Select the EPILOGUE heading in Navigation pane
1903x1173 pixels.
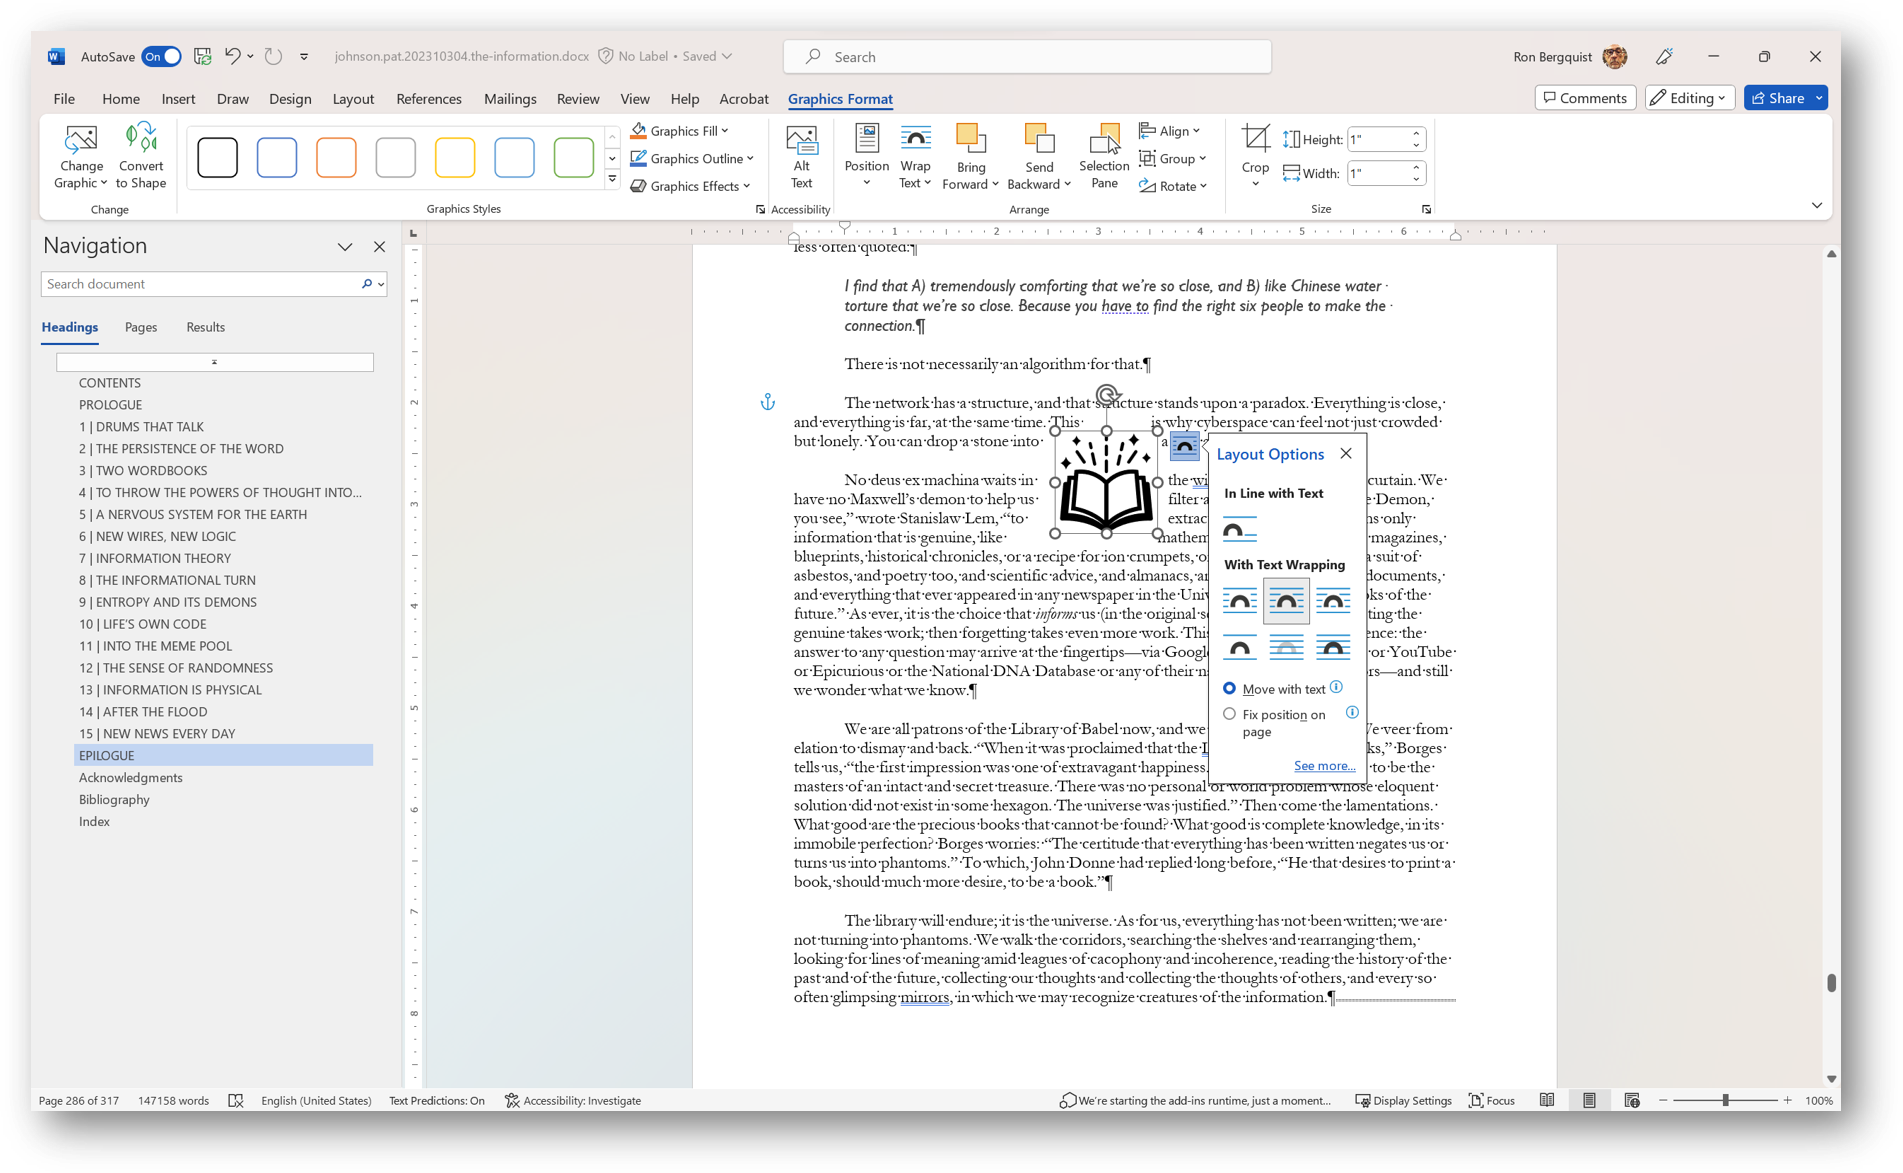106,755
